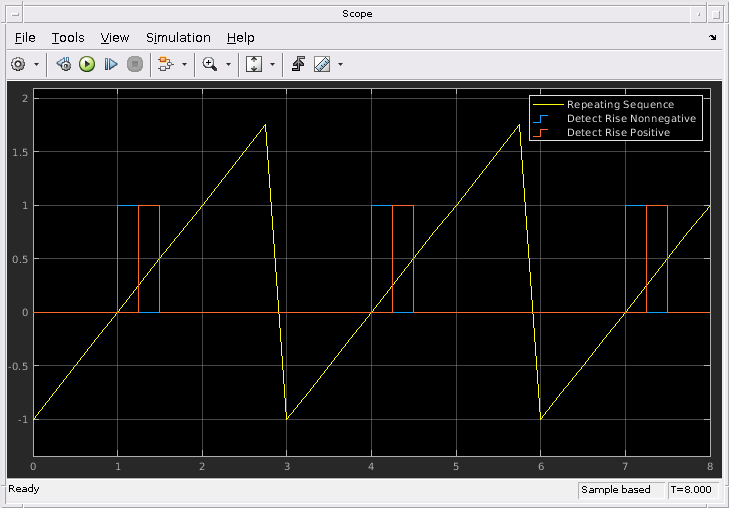Select the Zoom magnifier tool
This screenshot has height=508, width=729.
pos(210,64)
